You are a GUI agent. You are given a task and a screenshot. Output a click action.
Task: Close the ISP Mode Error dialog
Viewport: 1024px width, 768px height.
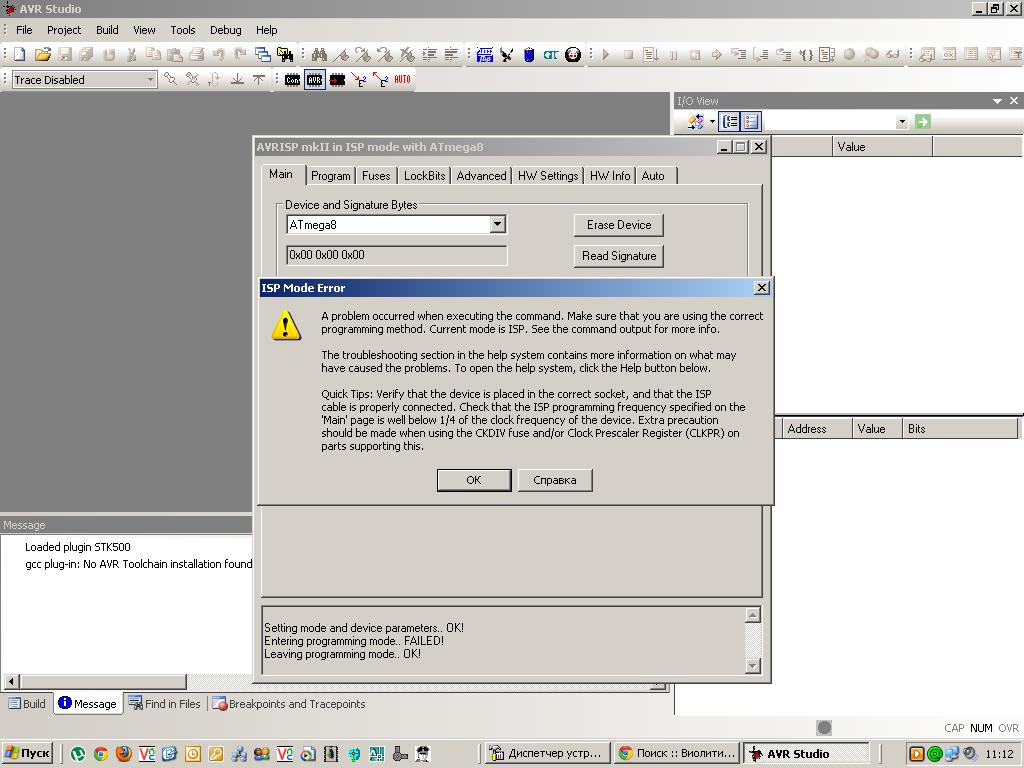point(761,288)
